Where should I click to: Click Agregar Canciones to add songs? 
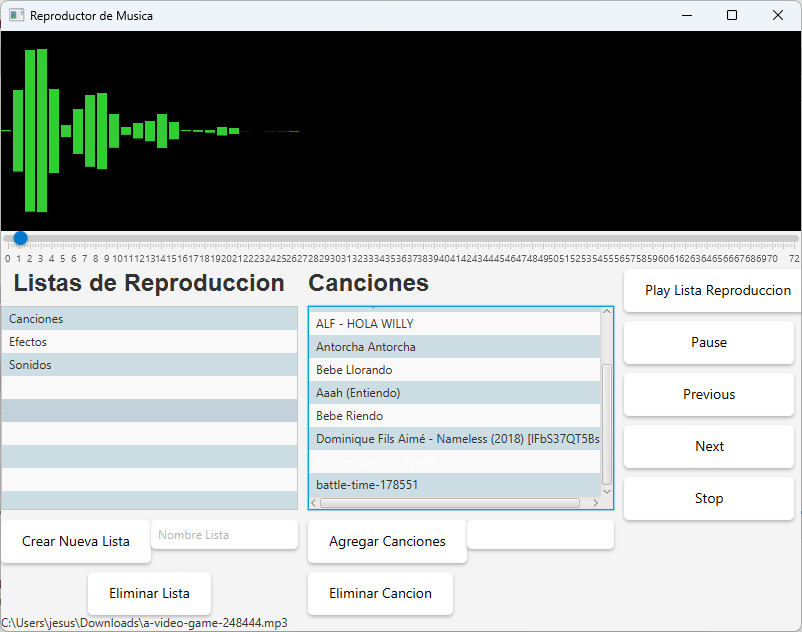386,540
